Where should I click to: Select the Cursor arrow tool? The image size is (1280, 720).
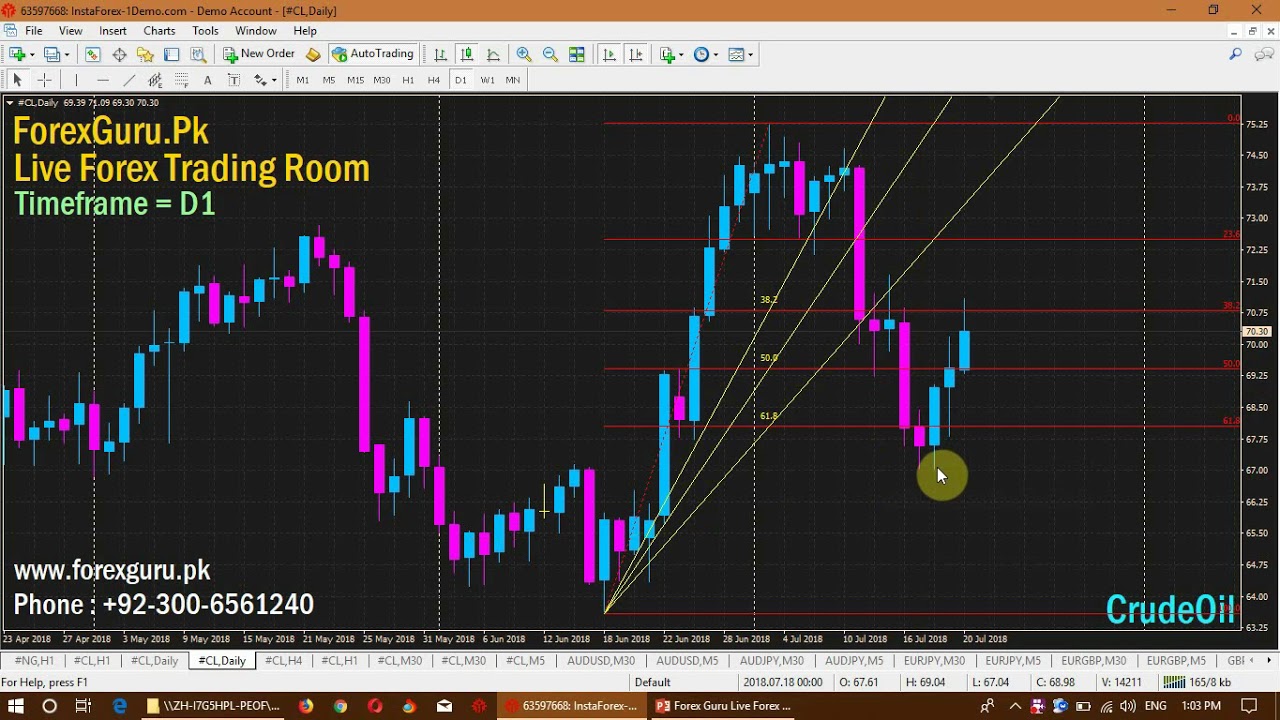pyautogui.click(x=17, y=80)
